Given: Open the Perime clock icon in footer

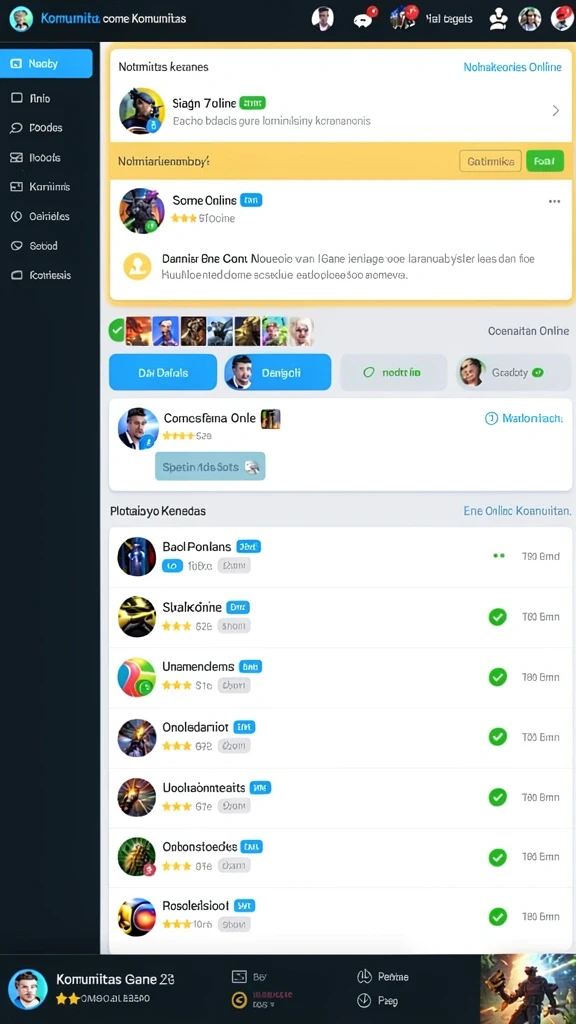Looking at the screenshot, I should click(364, 977).
